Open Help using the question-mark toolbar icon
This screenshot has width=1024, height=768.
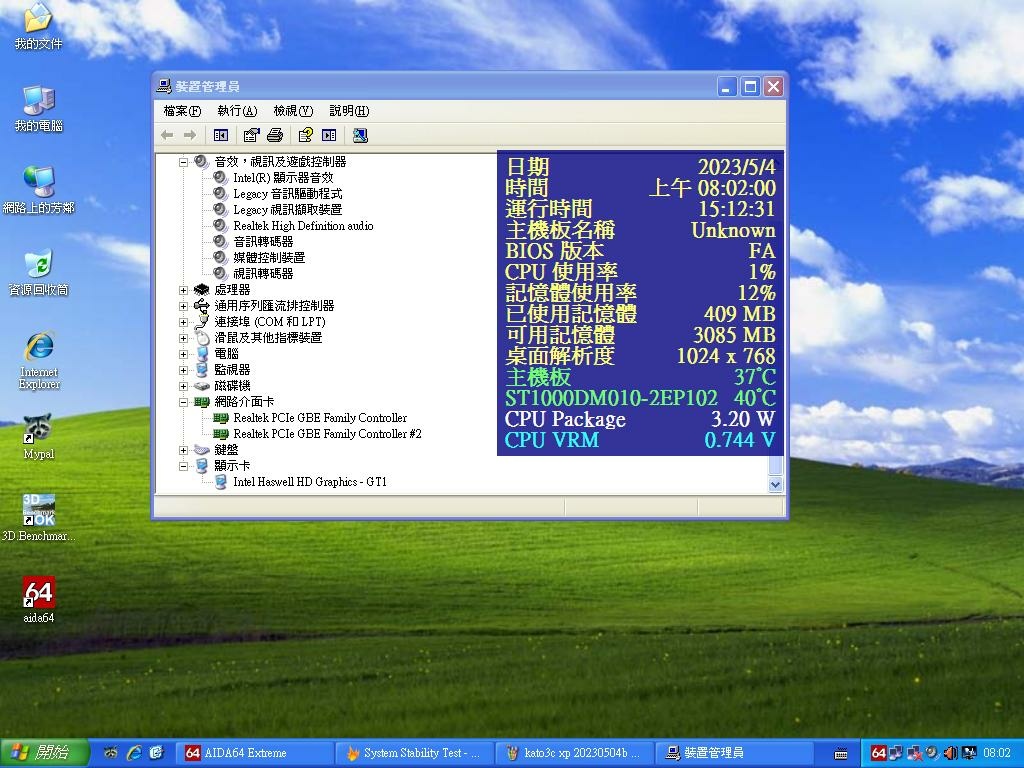tap(306, 135)
